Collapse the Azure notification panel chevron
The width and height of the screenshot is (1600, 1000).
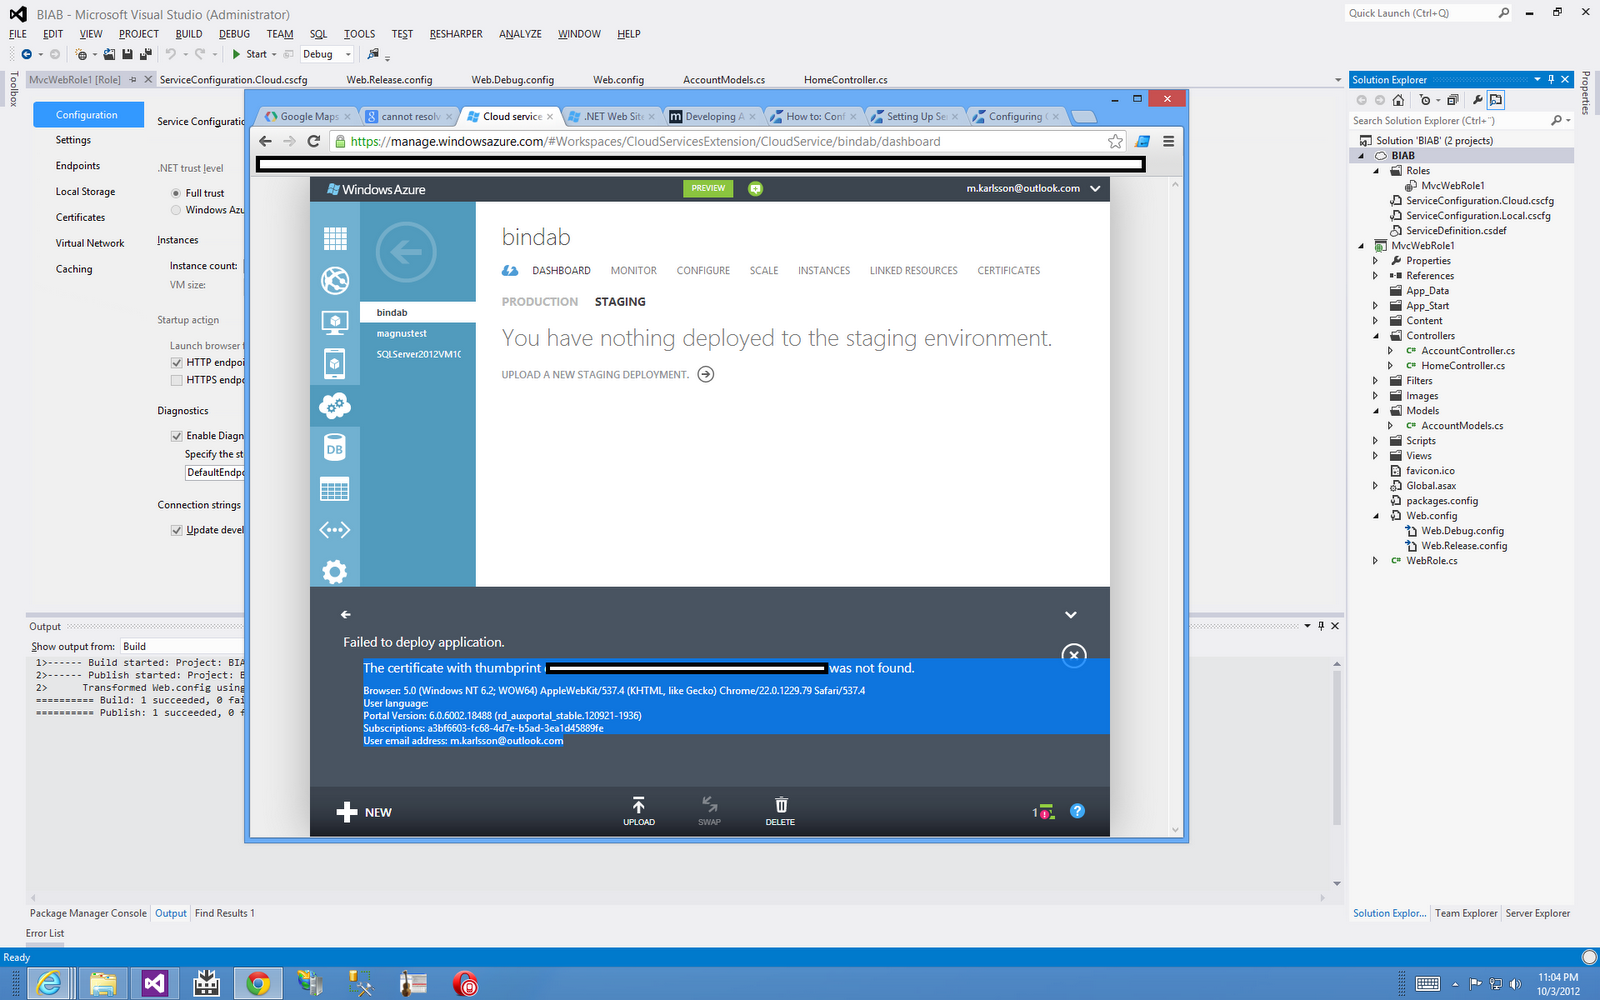[1070, 615]
